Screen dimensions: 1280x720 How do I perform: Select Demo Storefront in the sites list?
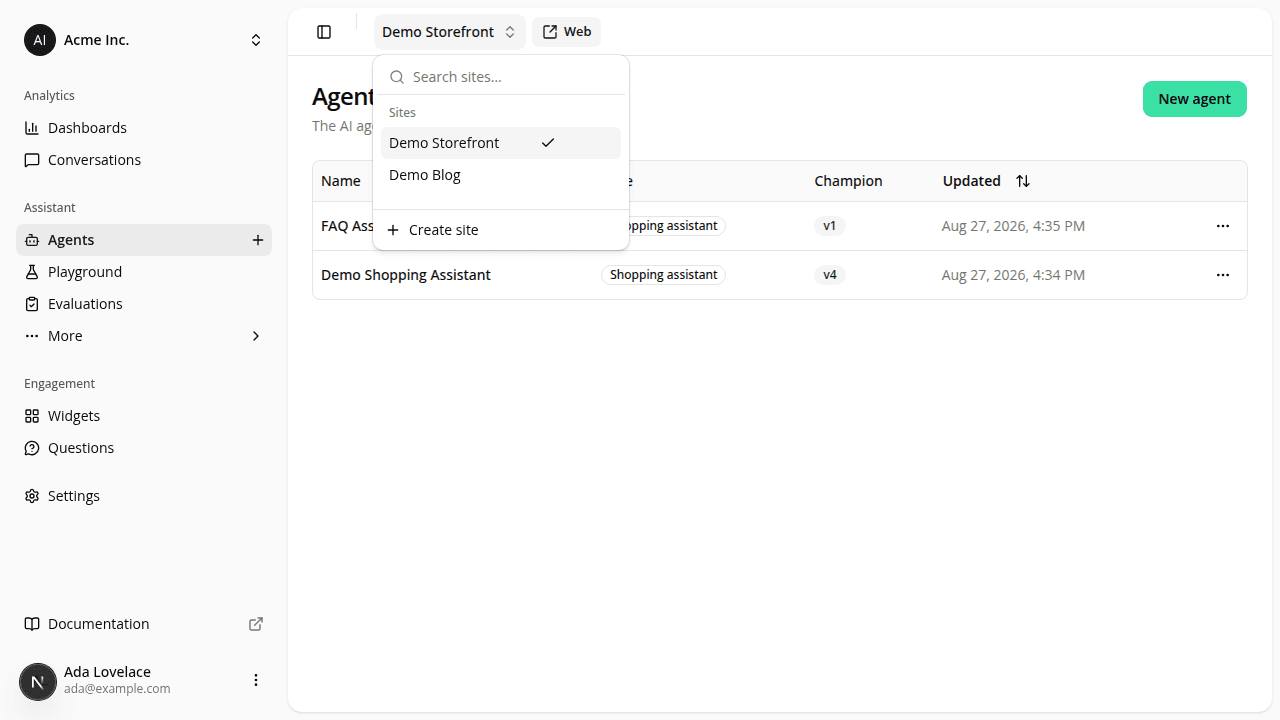501,143
